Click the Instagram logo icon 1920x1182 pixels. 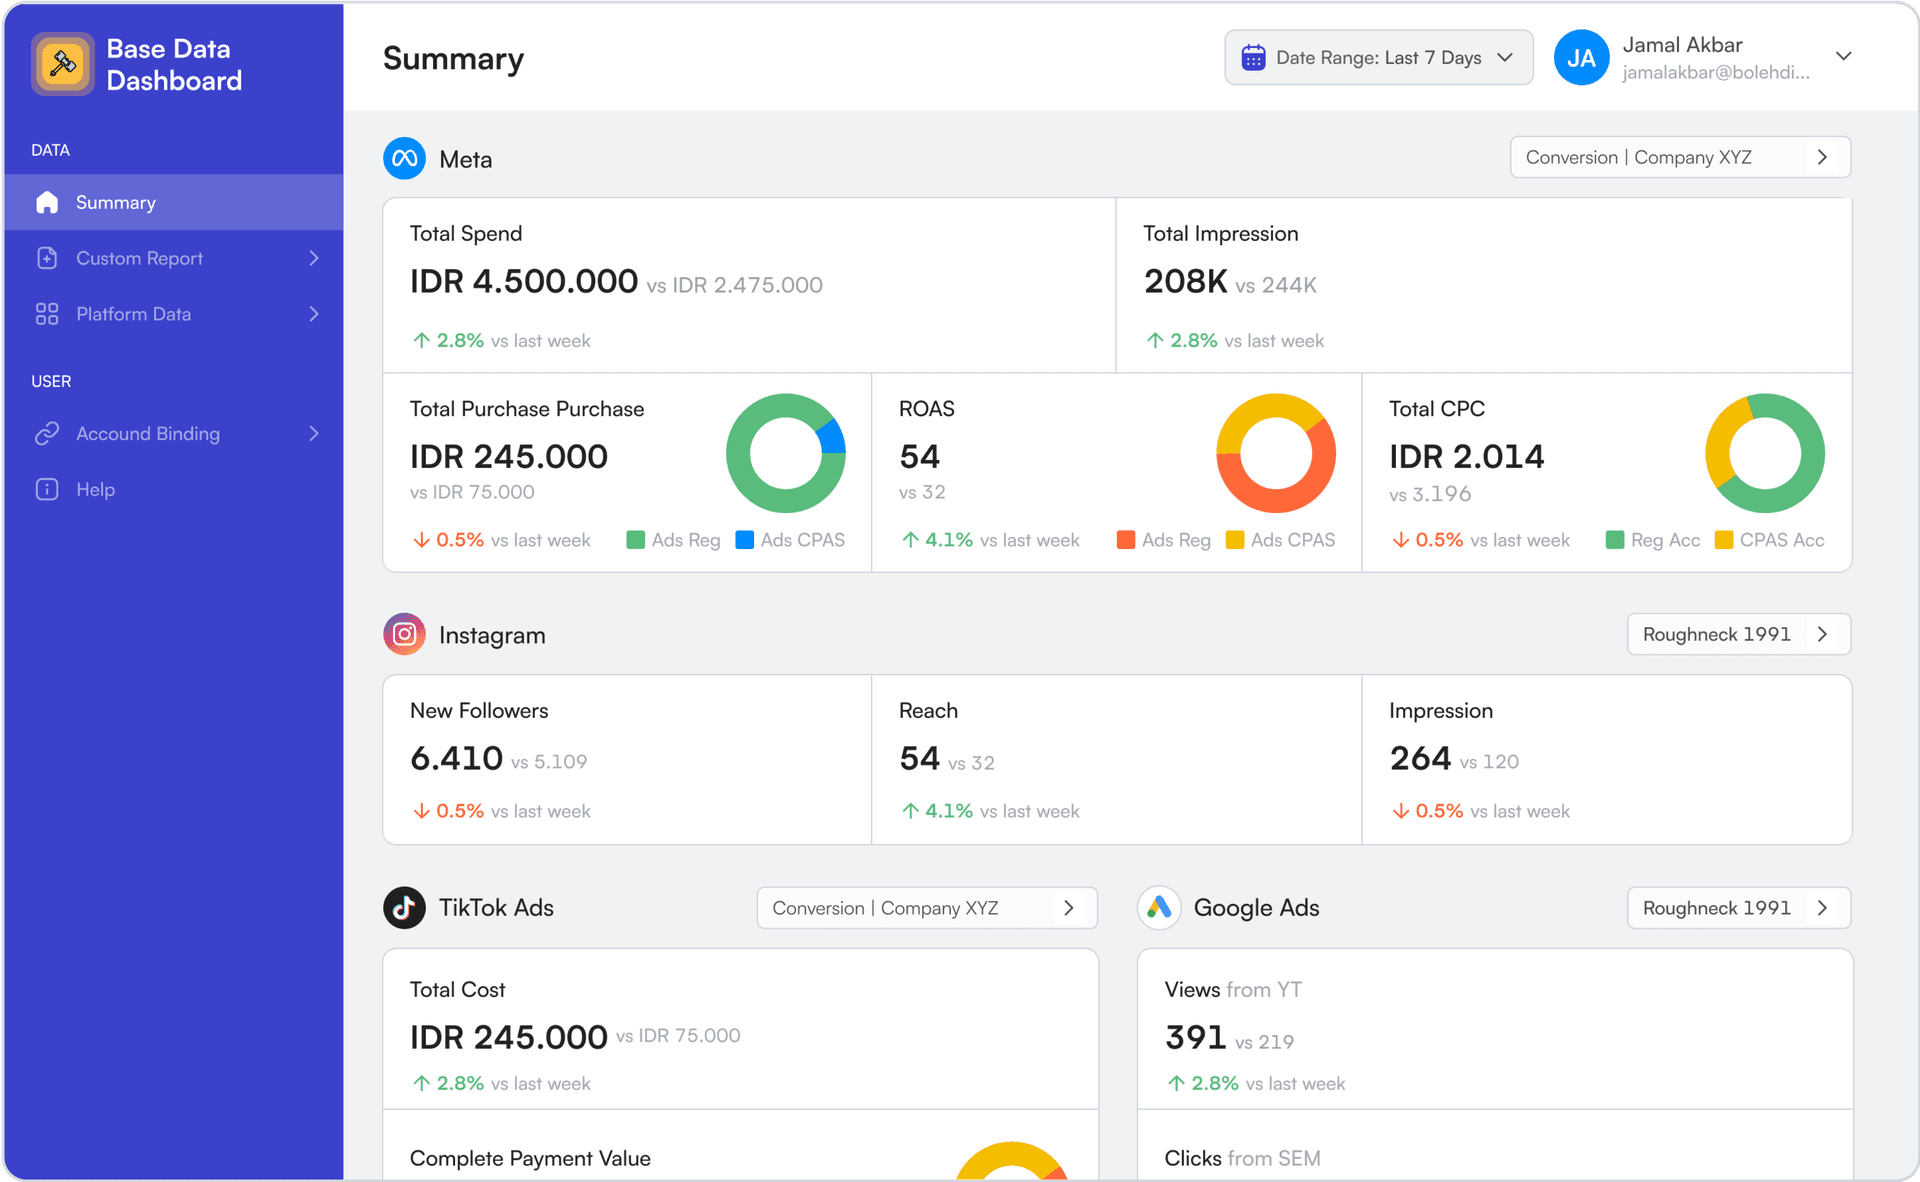[404, 634]
